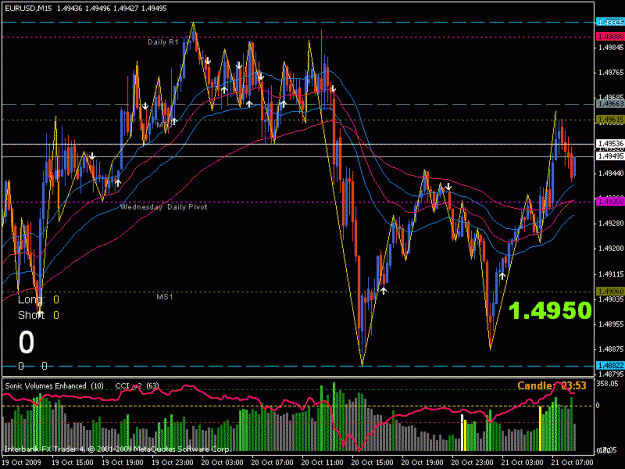The height and width of the screenshot is (469, 625).
Task: Click the white 1.49536 price tag
Action: click(x=610, y=143)
